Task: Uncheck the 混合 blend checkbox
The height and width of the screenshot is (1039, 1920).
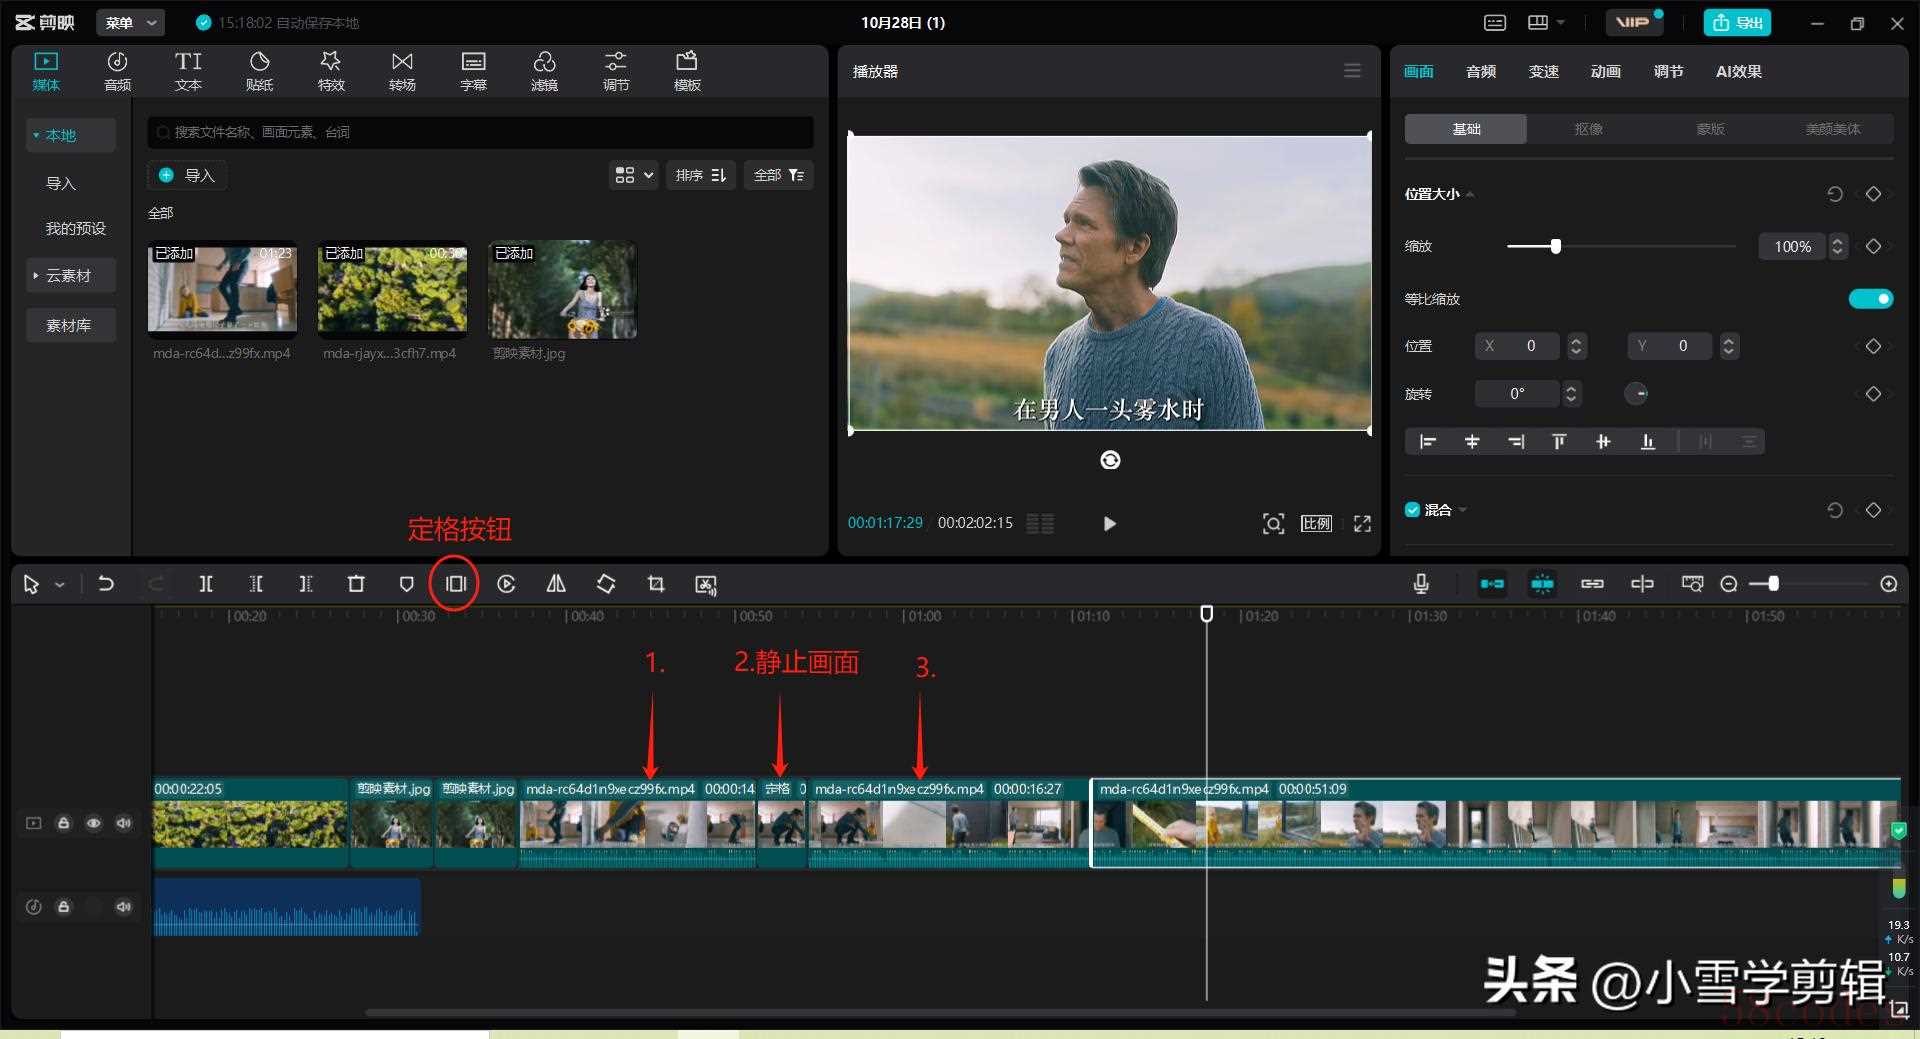Action: tap(1412, 510)
